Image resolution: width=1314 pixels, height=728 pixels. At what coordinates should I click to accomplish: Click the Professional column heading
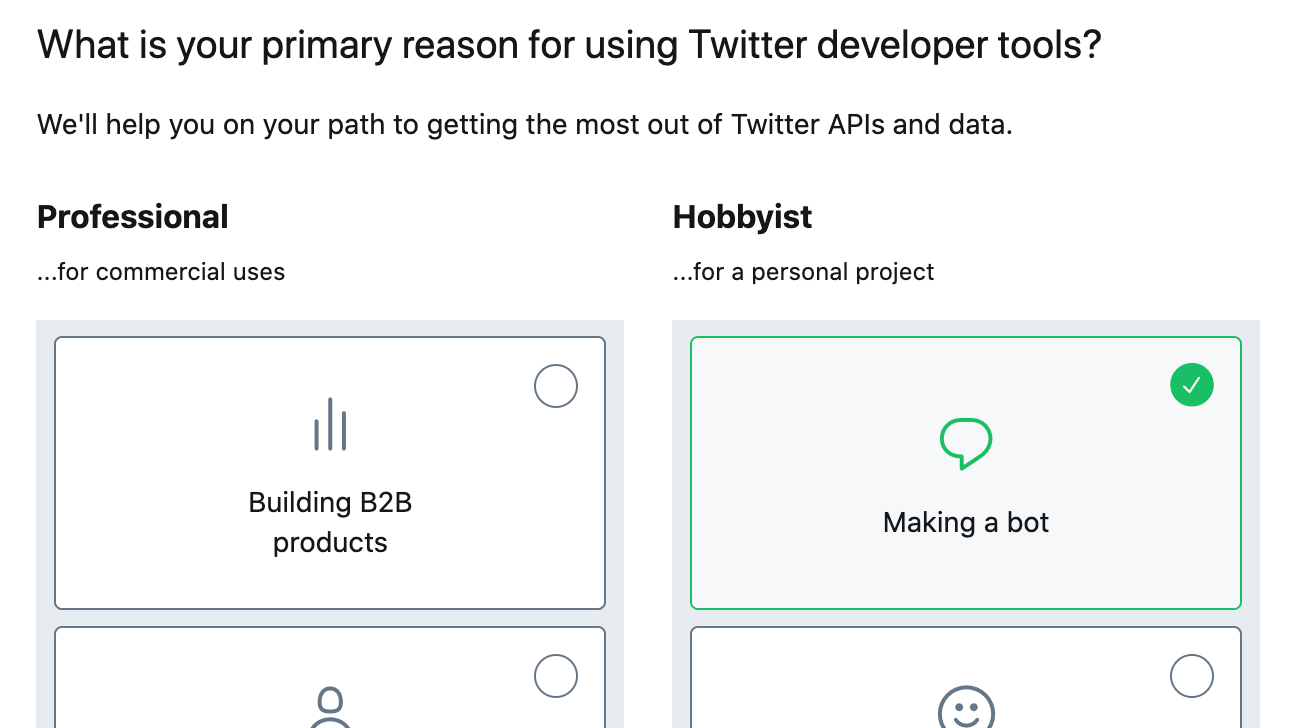click(133, 217)
